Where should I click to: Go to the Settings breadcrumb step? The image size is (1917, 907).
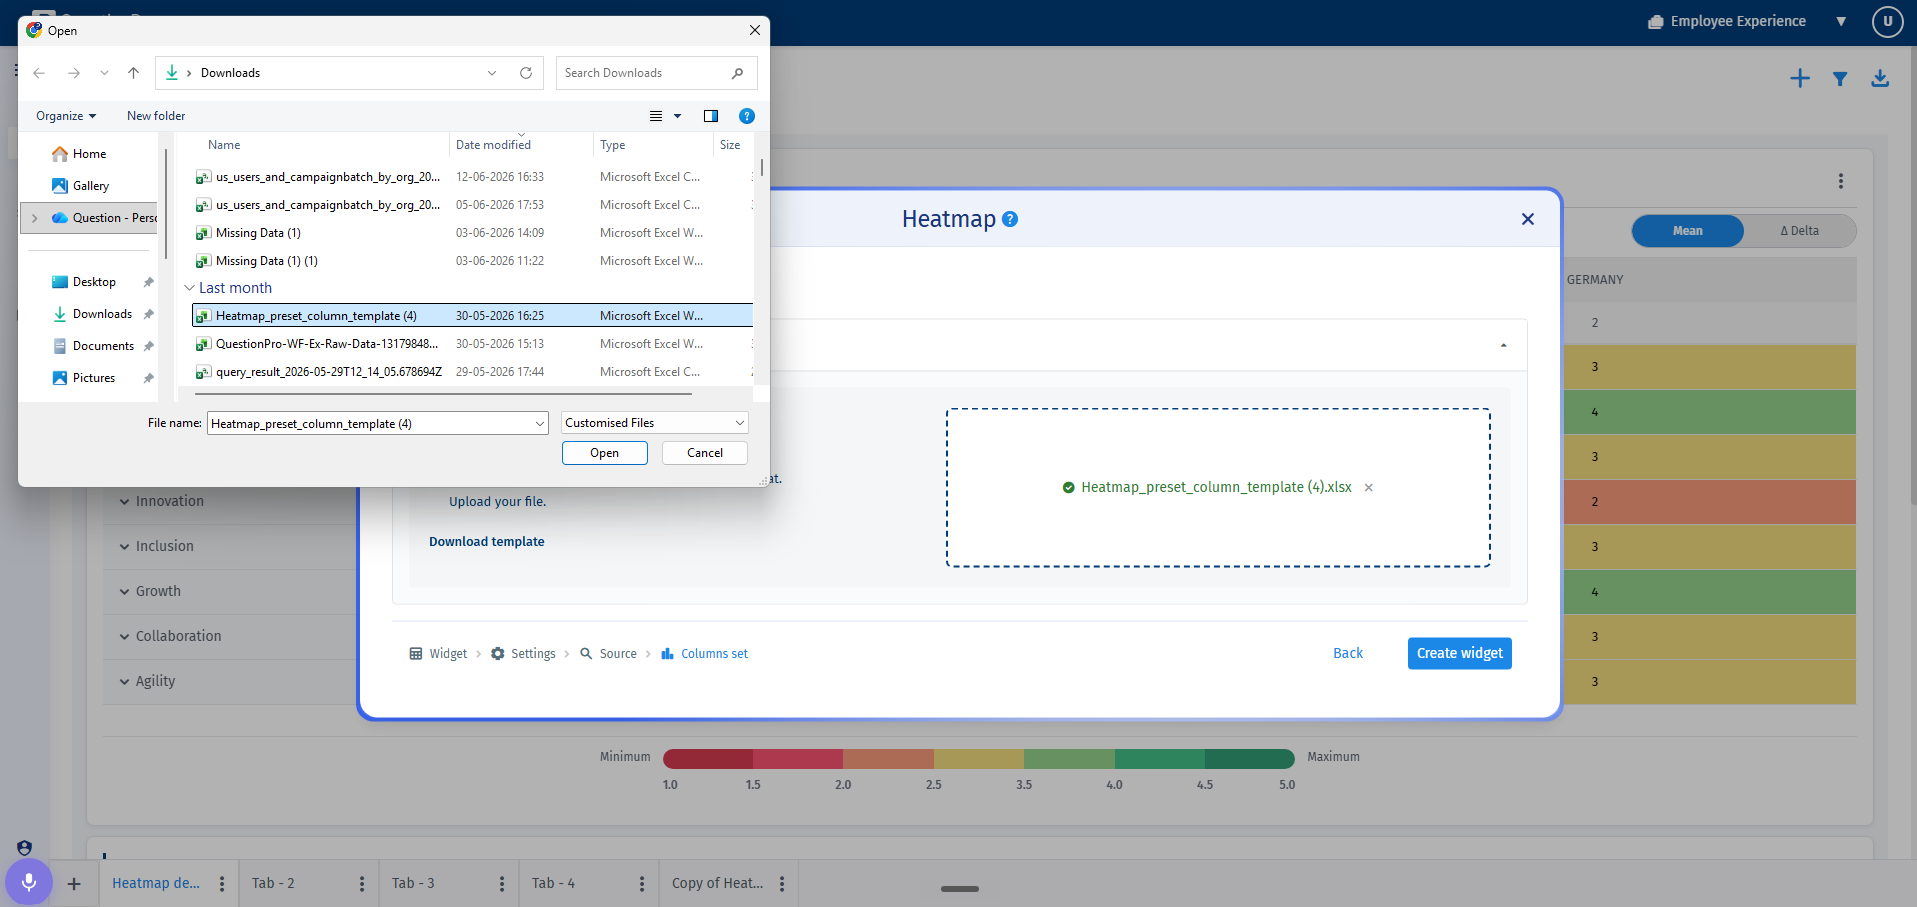523,654
